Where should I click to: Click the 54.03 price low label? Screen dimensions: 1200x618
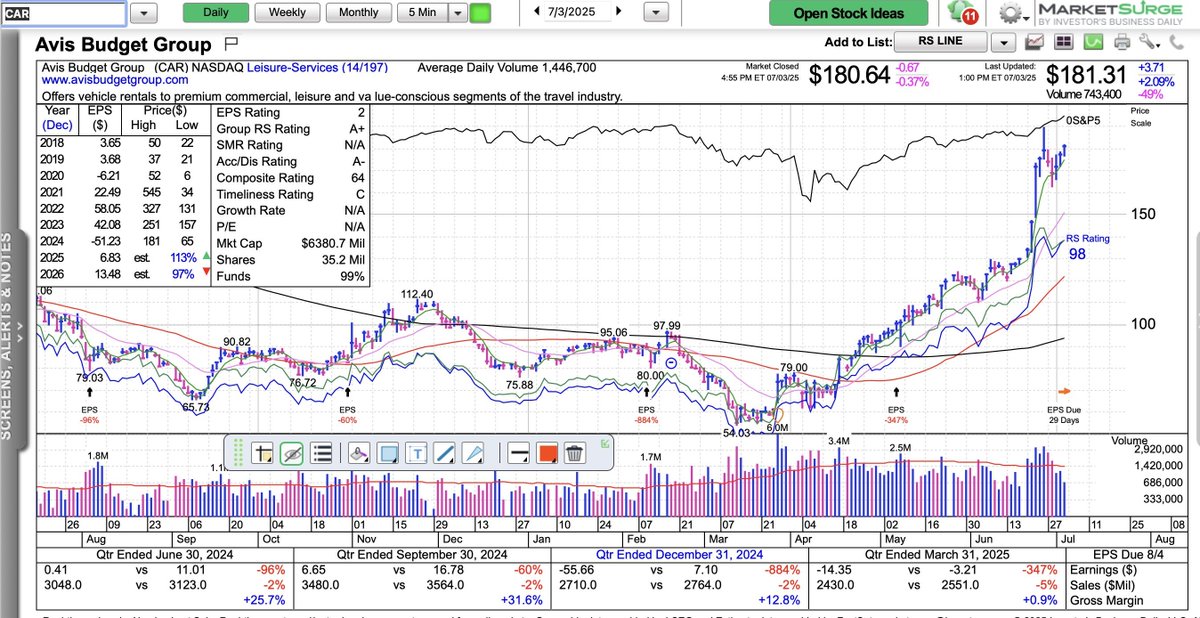(737, 431)
